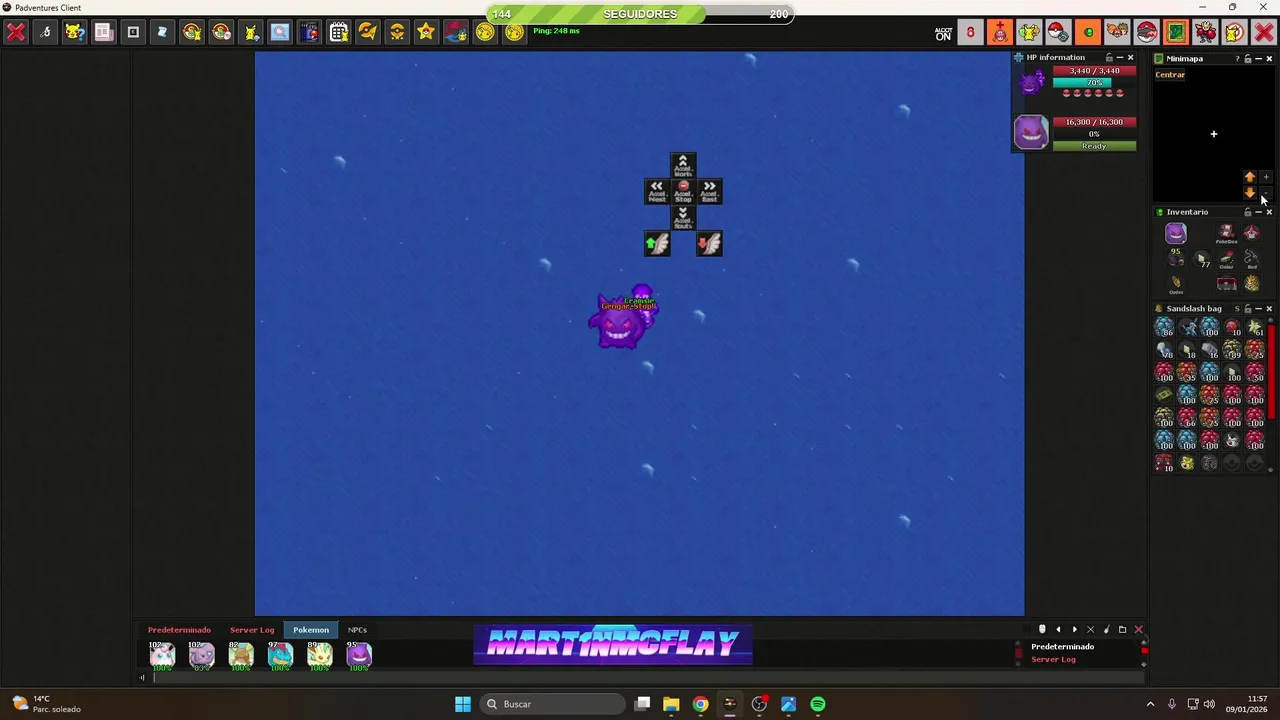This screenshot has width=1280, height=720.
Task: Collapse the Sandslash bag panel
Action: [1258, 309]
